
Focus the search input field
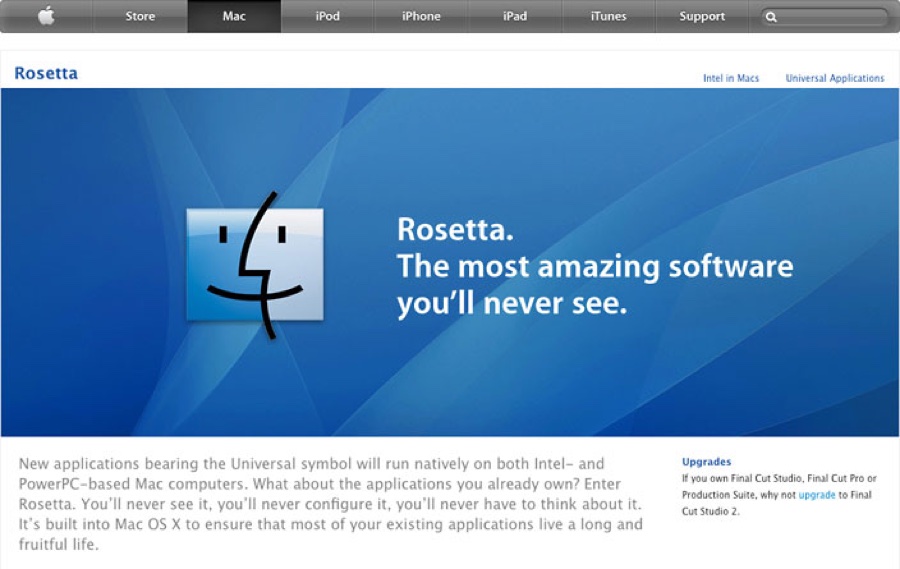[x=825, y=17]
